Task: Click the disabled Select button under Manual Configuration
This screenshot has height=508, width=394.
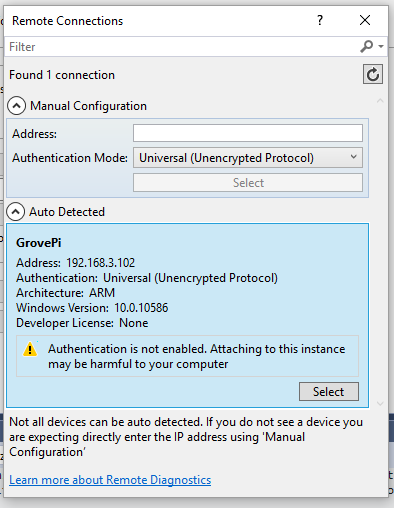Action: pyautogui.click(x=248, y=182)
